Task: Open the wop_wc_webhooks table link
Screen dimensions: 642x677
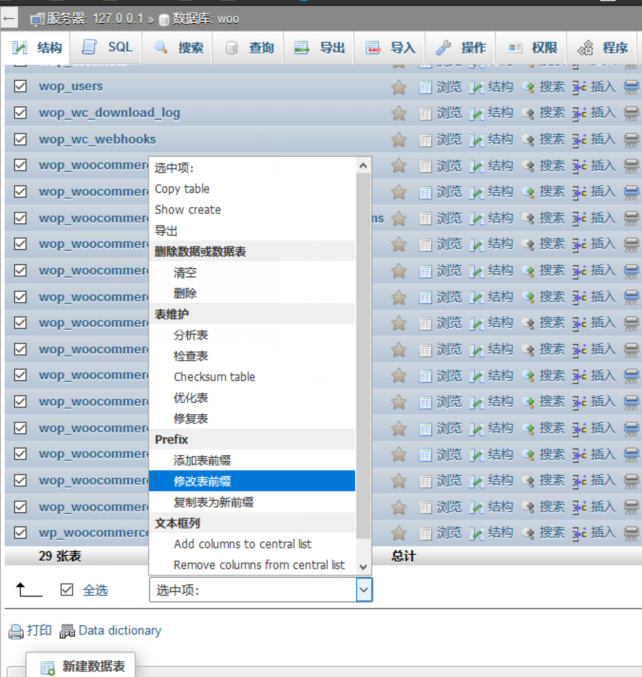Action: [x=97, y=139]
